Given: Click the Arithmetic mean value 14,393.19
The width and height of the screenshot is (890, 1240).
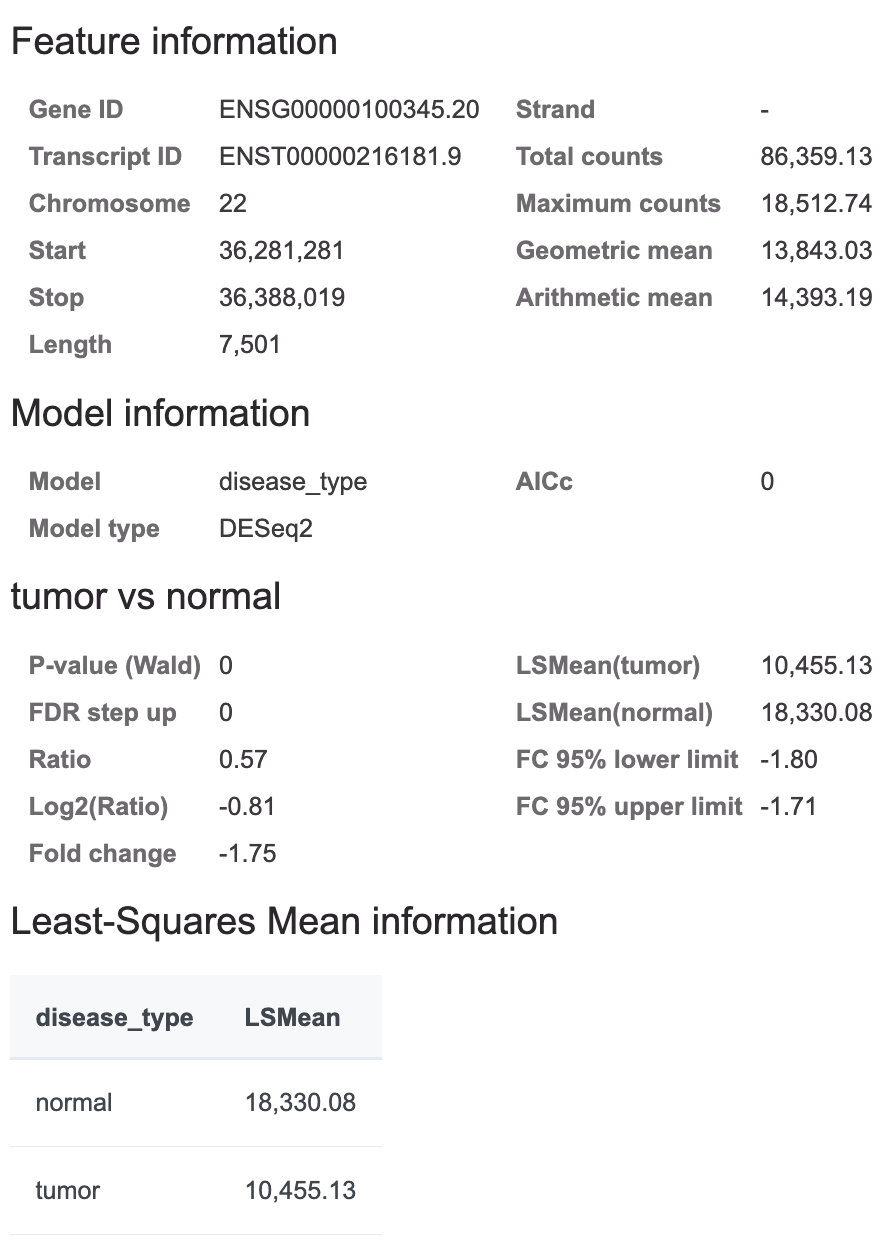Looking at the screenshot, I should [816, 298].
